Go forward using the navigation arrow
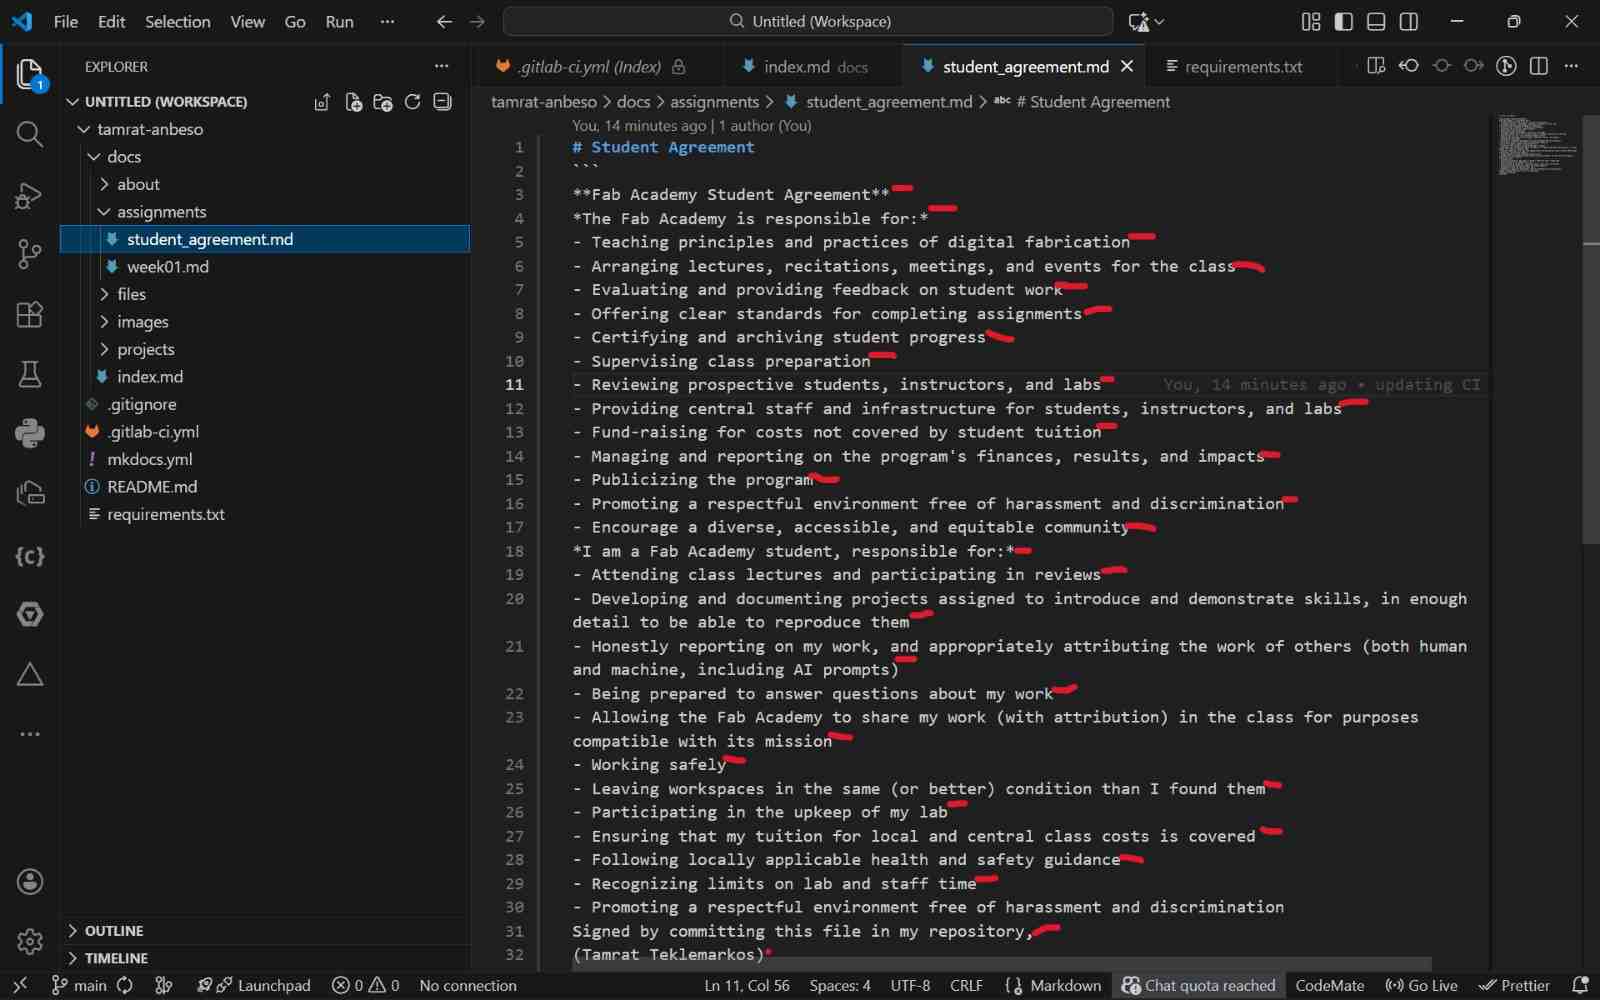Image resolution: width=1600 pixels, height=1000 pixels. coord(477,21)
